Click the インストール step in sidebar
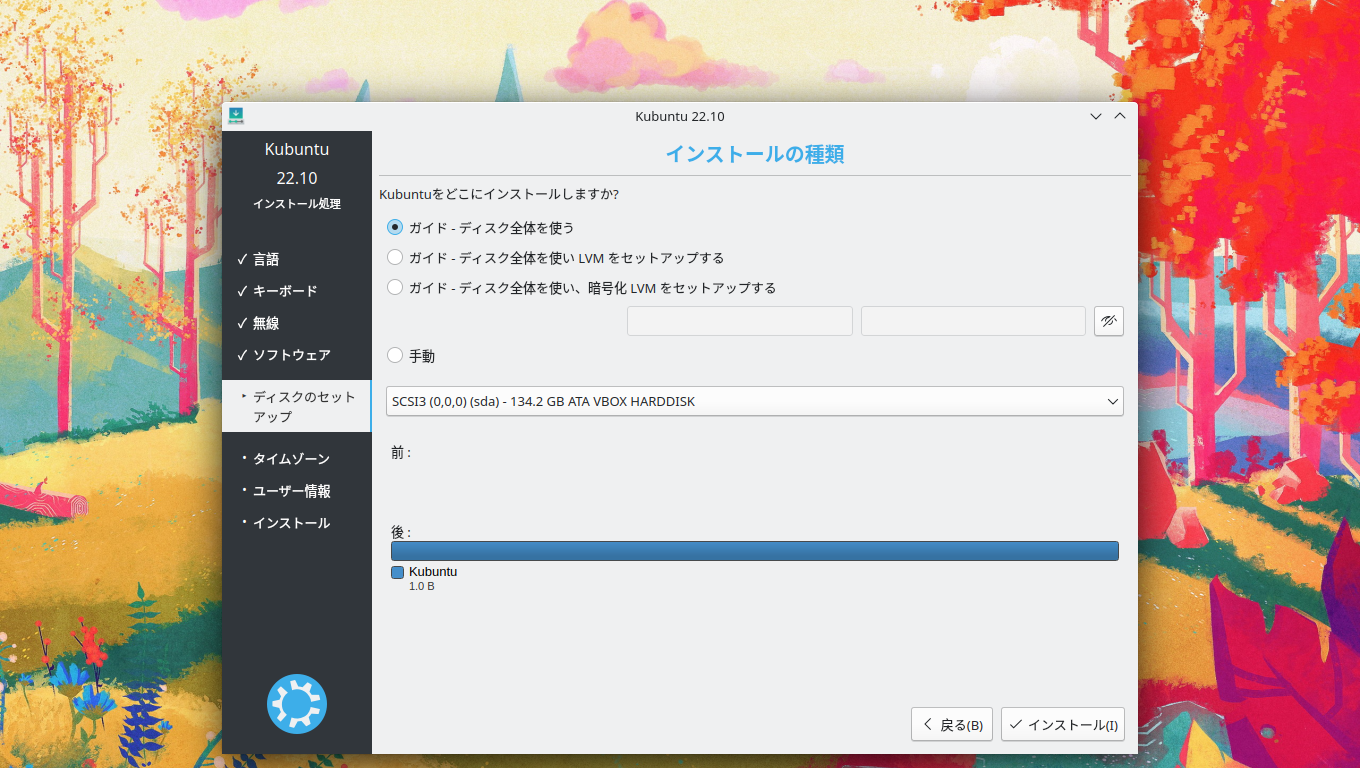Viewport: 1360px width, 768px height. (x=291, y=523)
